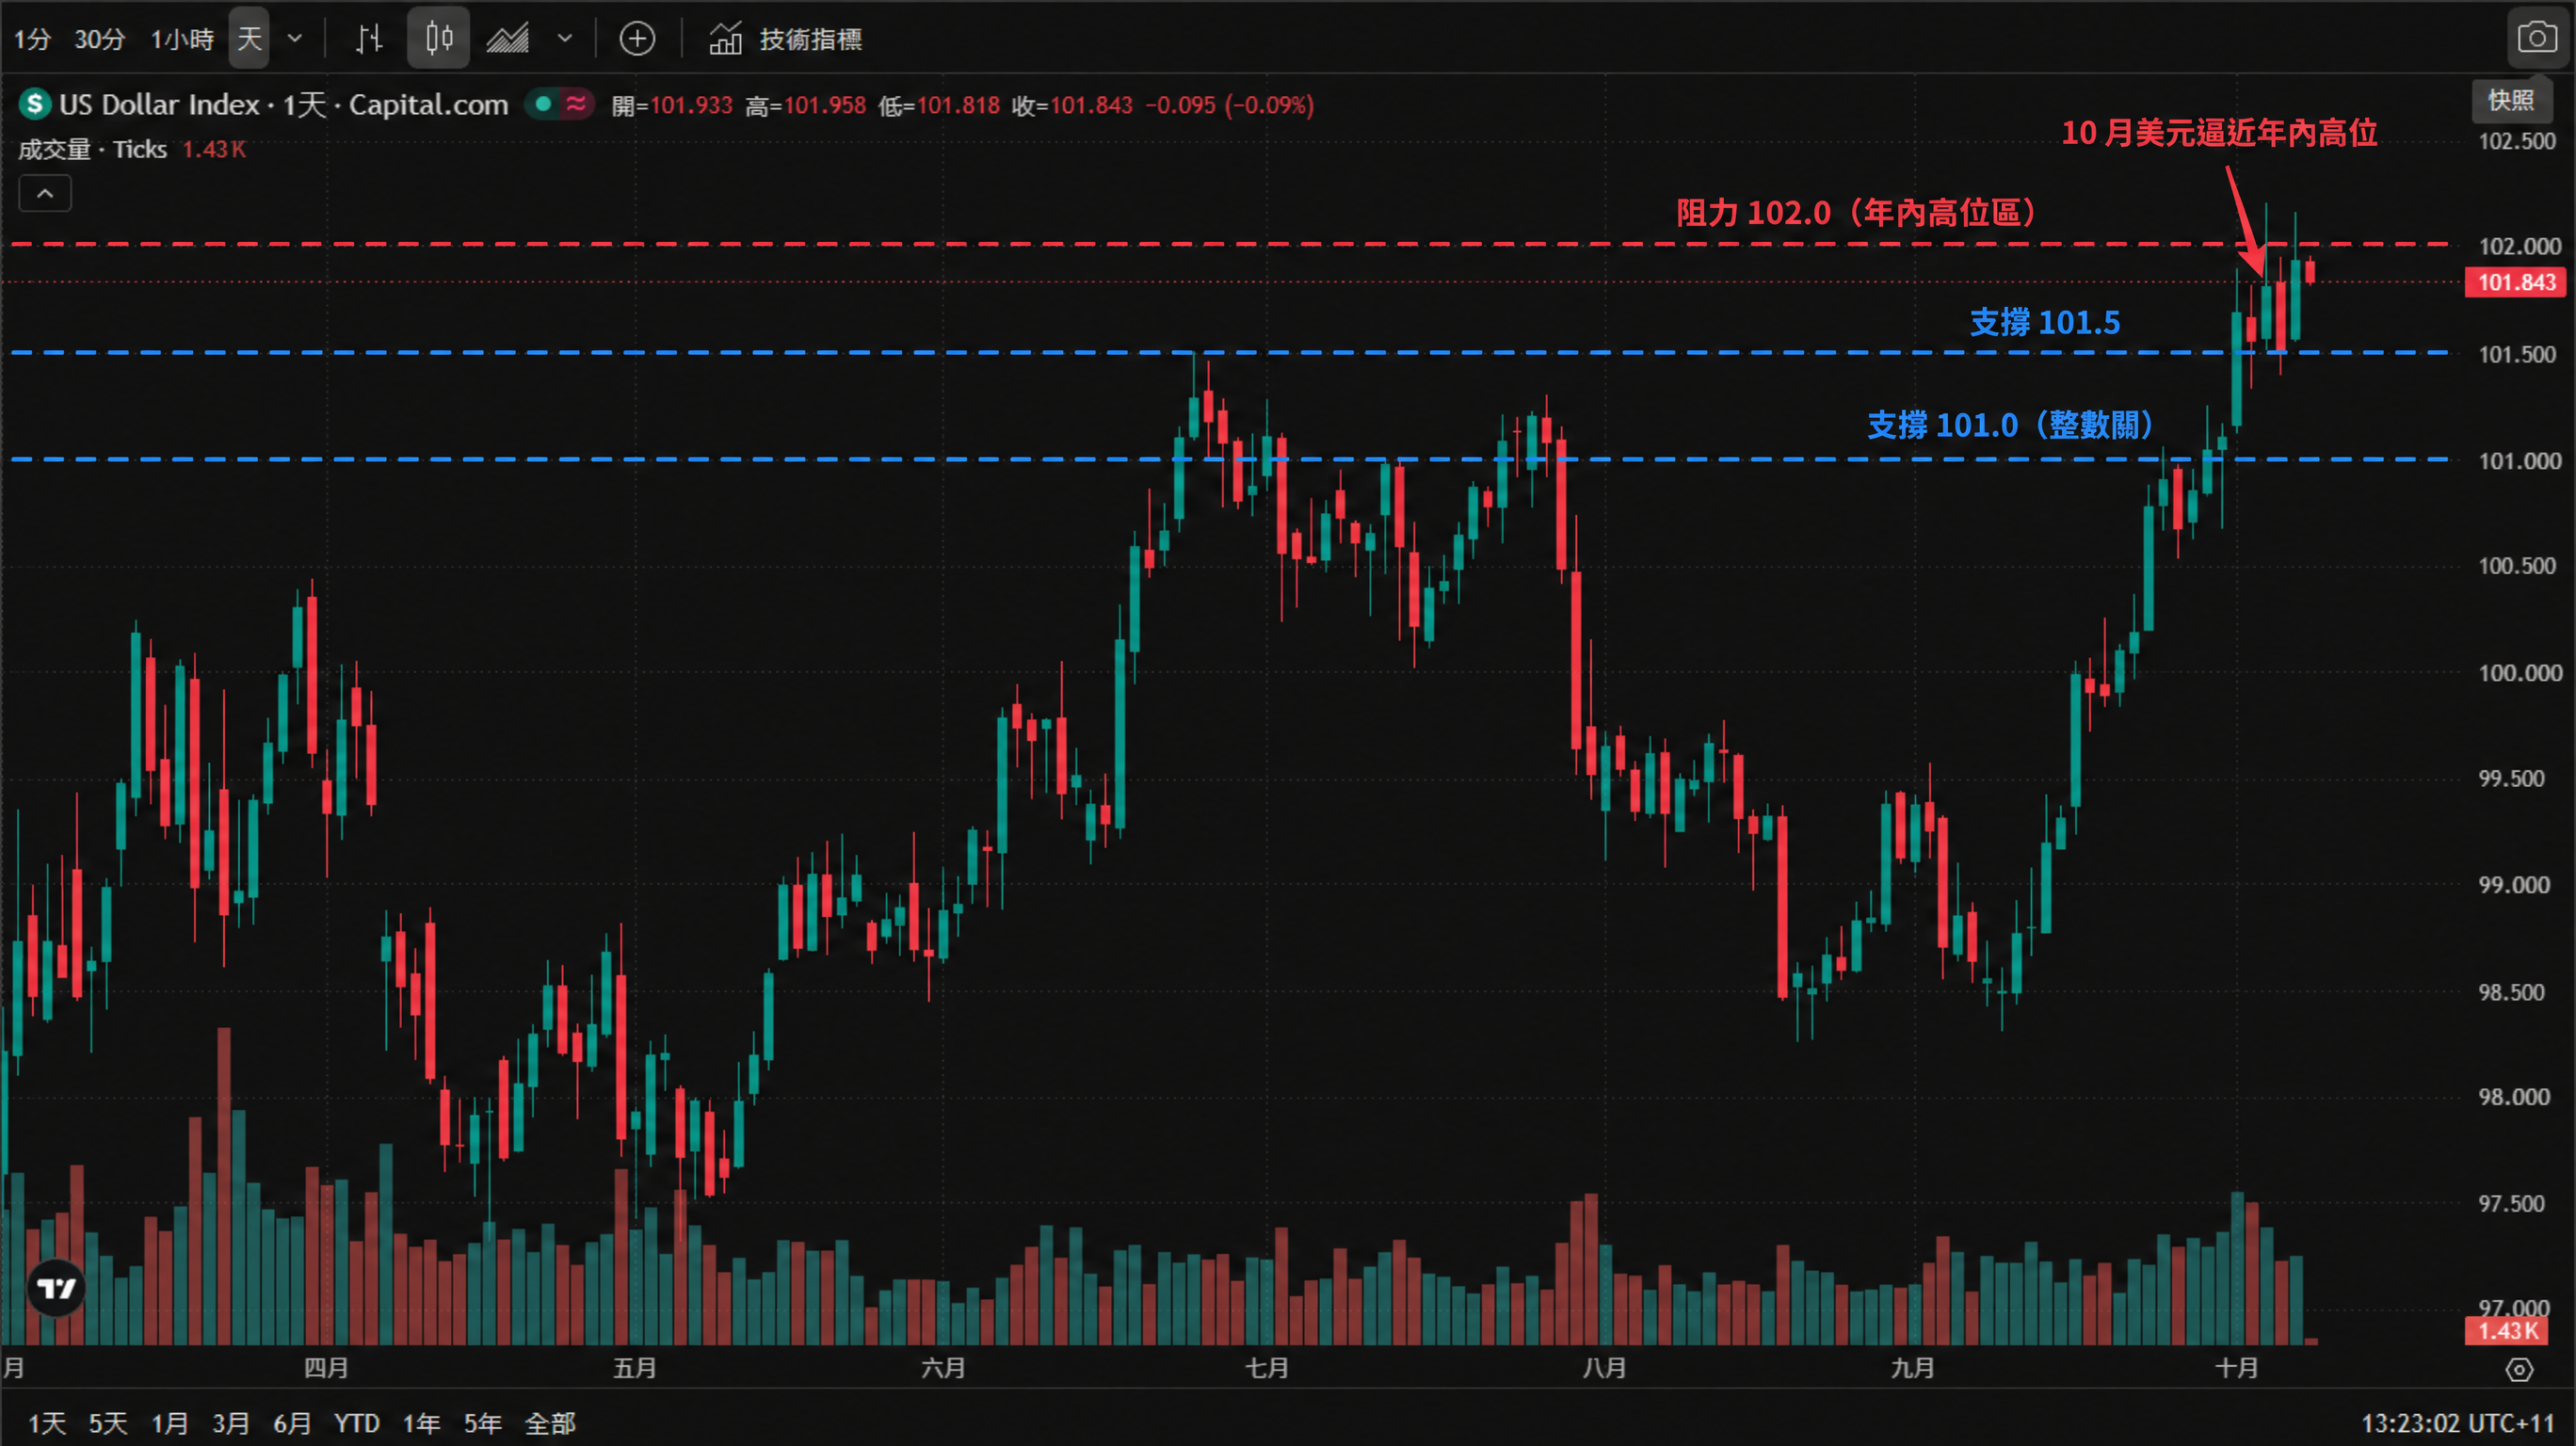Click the 102.000 price axis label
The width and height of the screenshot is (2576, 1446).
pyautogui.click(x=2519, y=246)
